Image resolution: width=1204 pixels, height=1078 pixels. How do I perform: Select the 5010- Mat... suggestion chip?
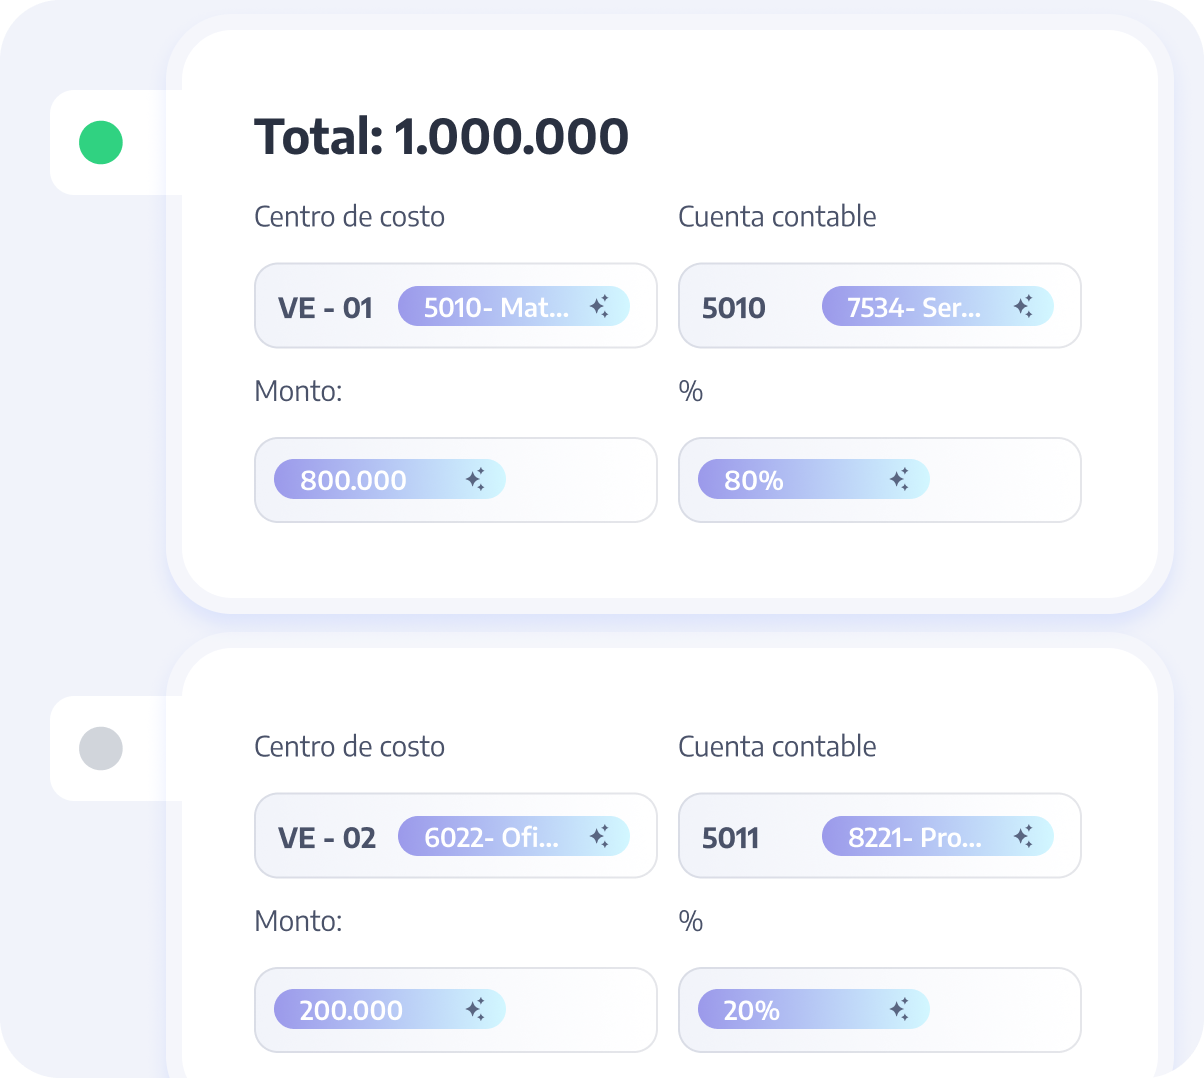495,307
